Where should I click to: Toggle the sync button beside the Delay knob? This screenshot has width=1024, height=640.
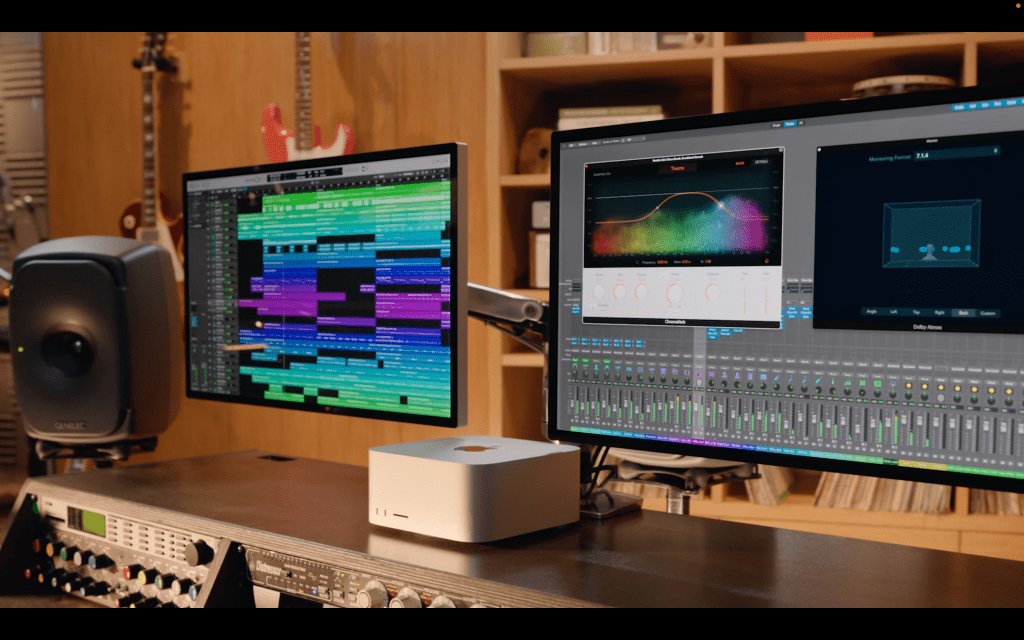(662, 276)
